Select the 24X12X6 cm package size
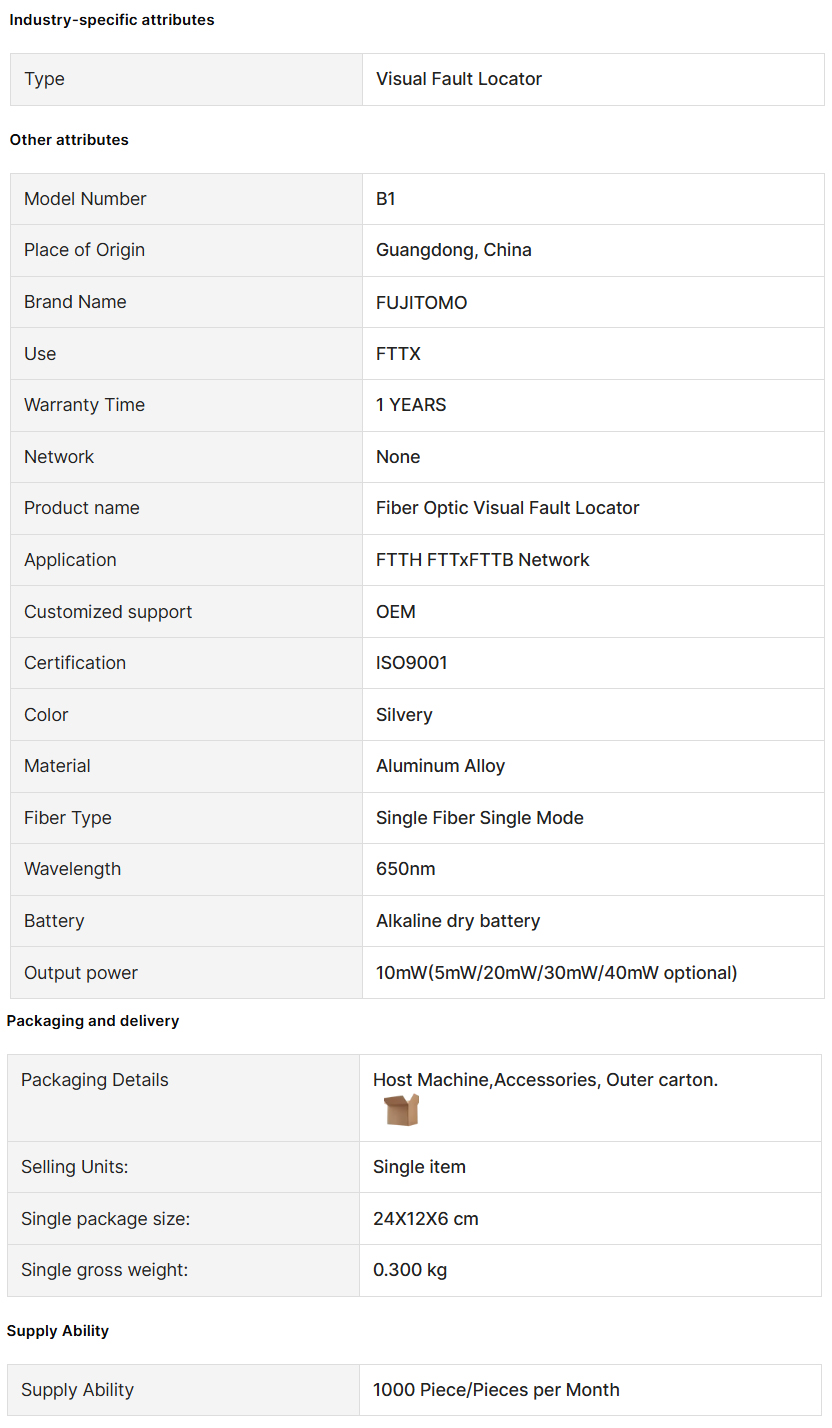 click(426, 1219)
